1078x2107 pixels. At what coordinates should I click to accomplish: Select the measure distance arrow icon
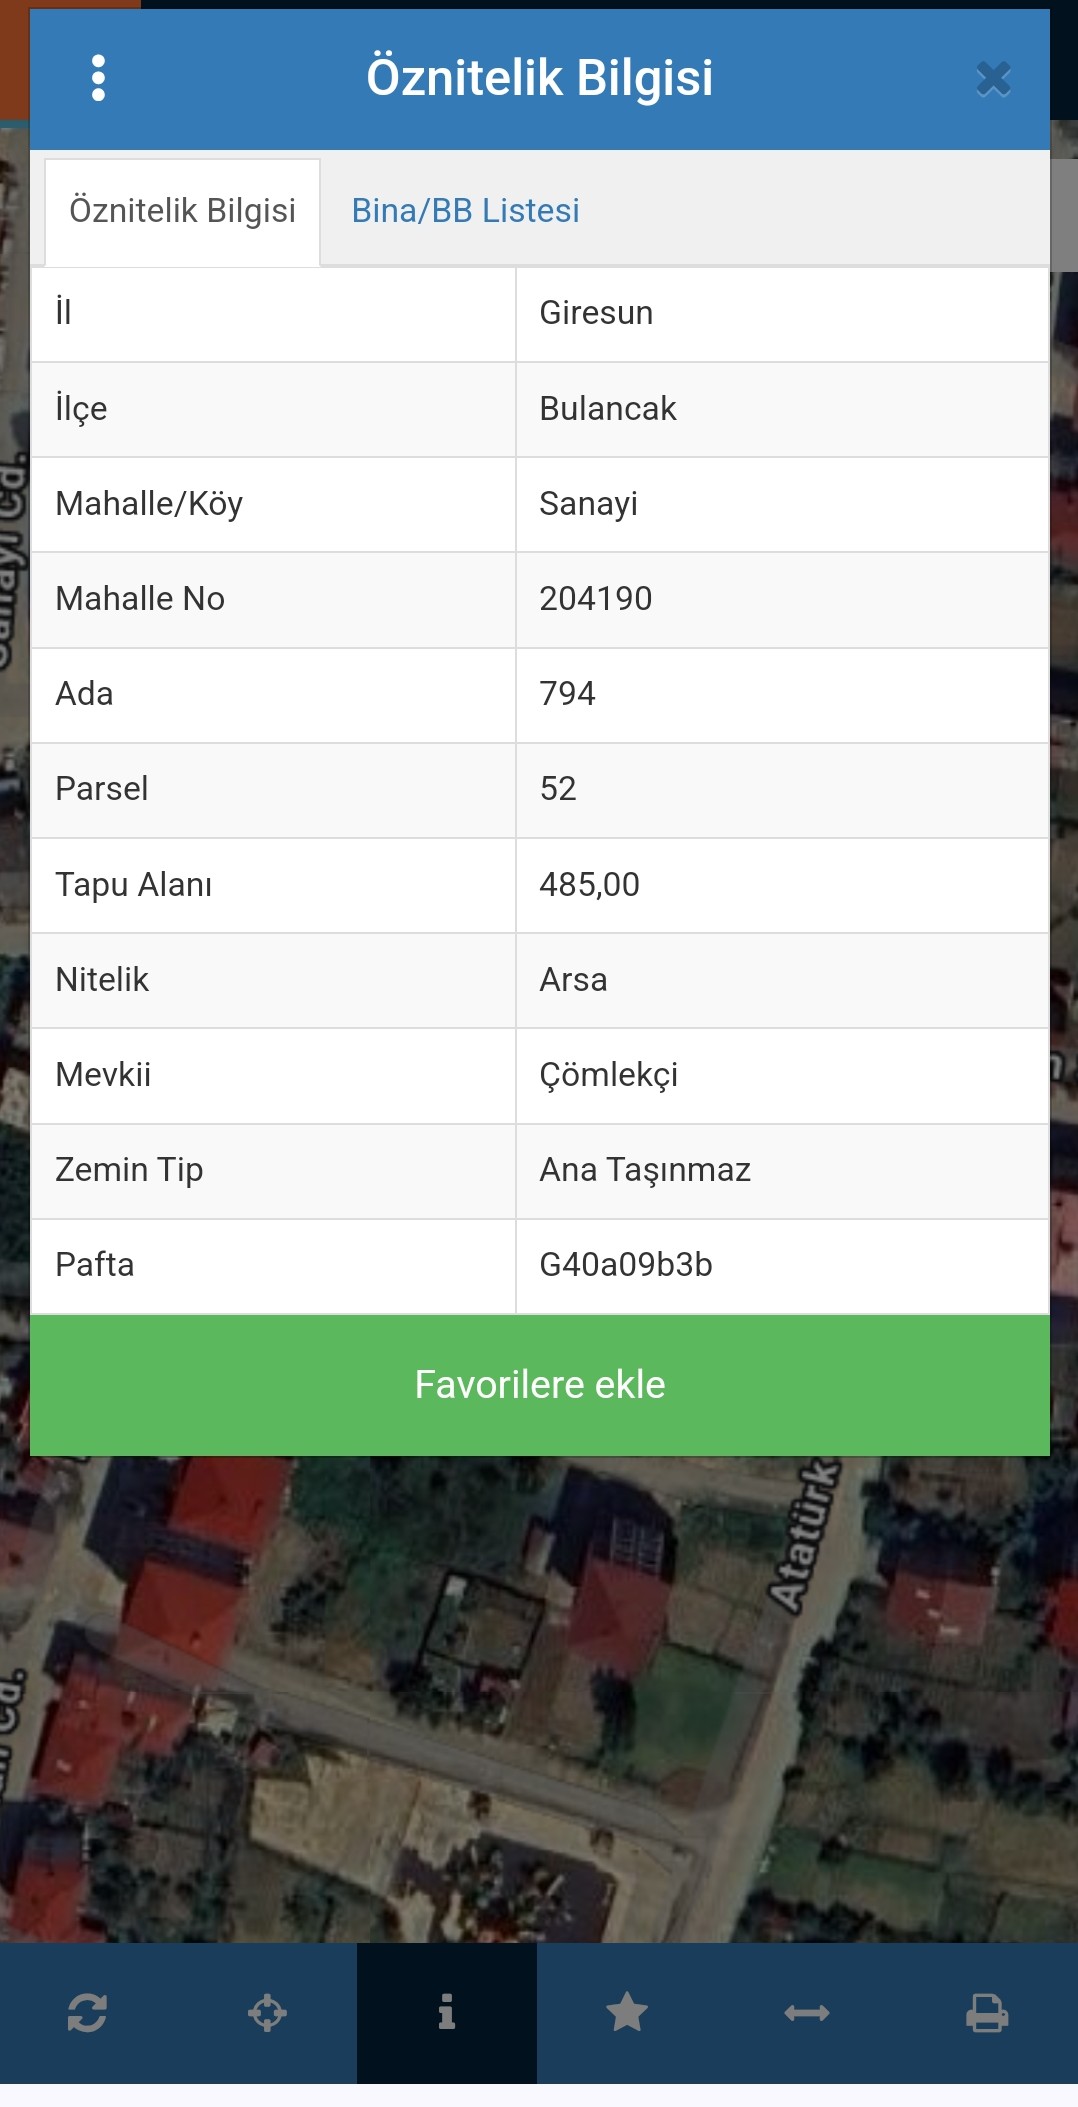(x=807, y=2012)
